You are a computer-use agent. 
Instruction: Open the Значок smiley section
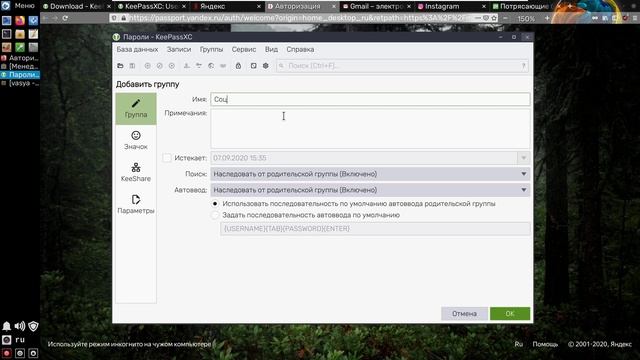click(136, 140)
